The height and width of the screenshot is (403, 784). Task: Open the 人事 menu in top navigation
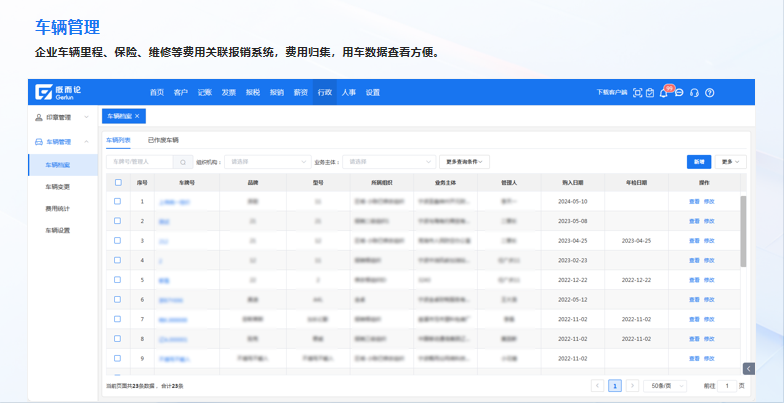click(349, 93)
